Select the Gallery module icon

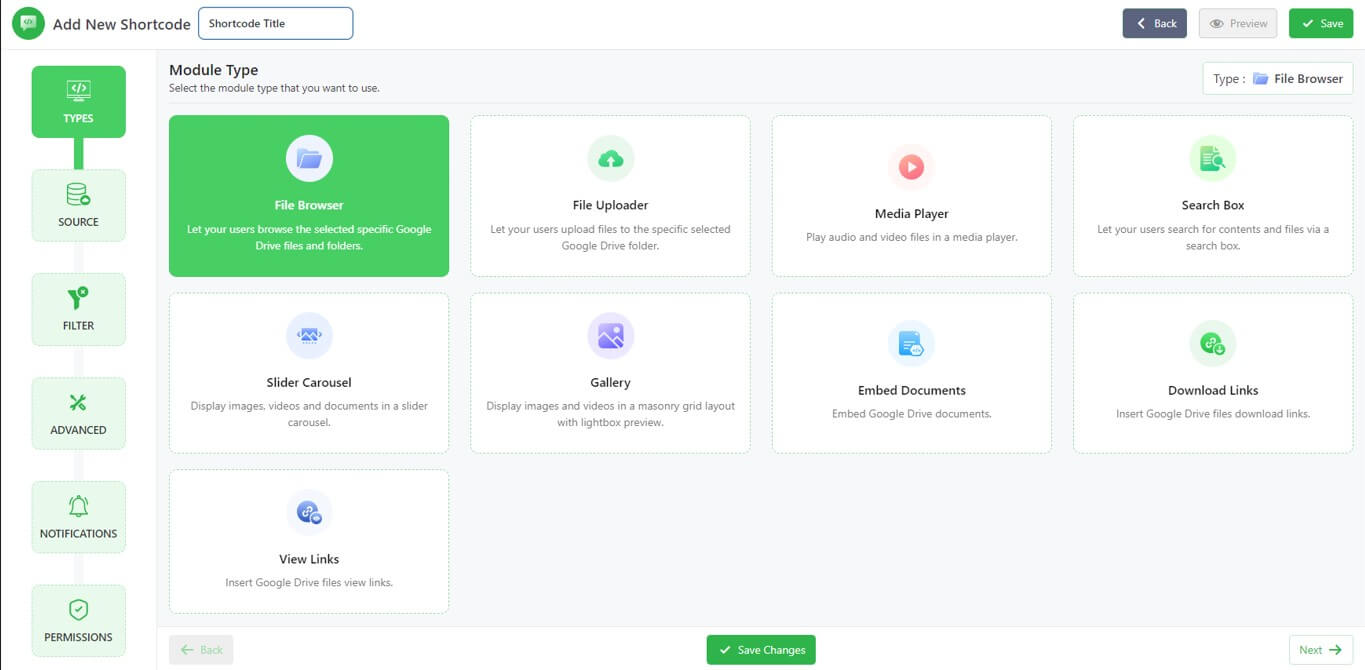pyautogui.click(x=610, y=335)
